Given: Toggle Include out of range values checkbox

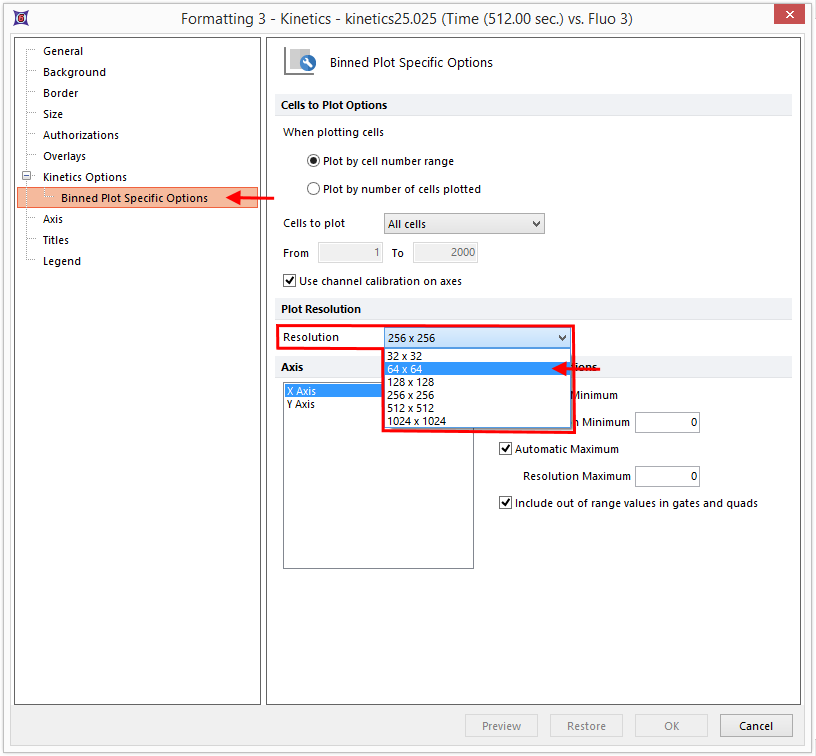Looking at the screenshot, I should coord(506,503).
